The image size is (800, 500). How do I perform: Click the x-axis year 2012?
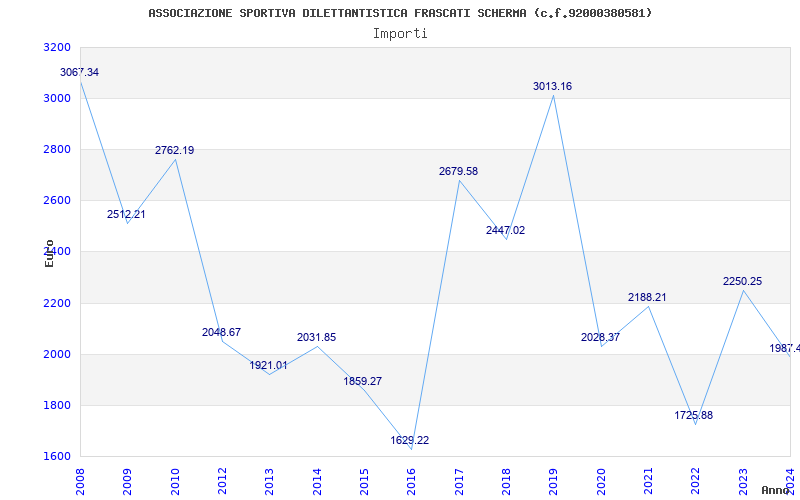click(x=222, y=482)
